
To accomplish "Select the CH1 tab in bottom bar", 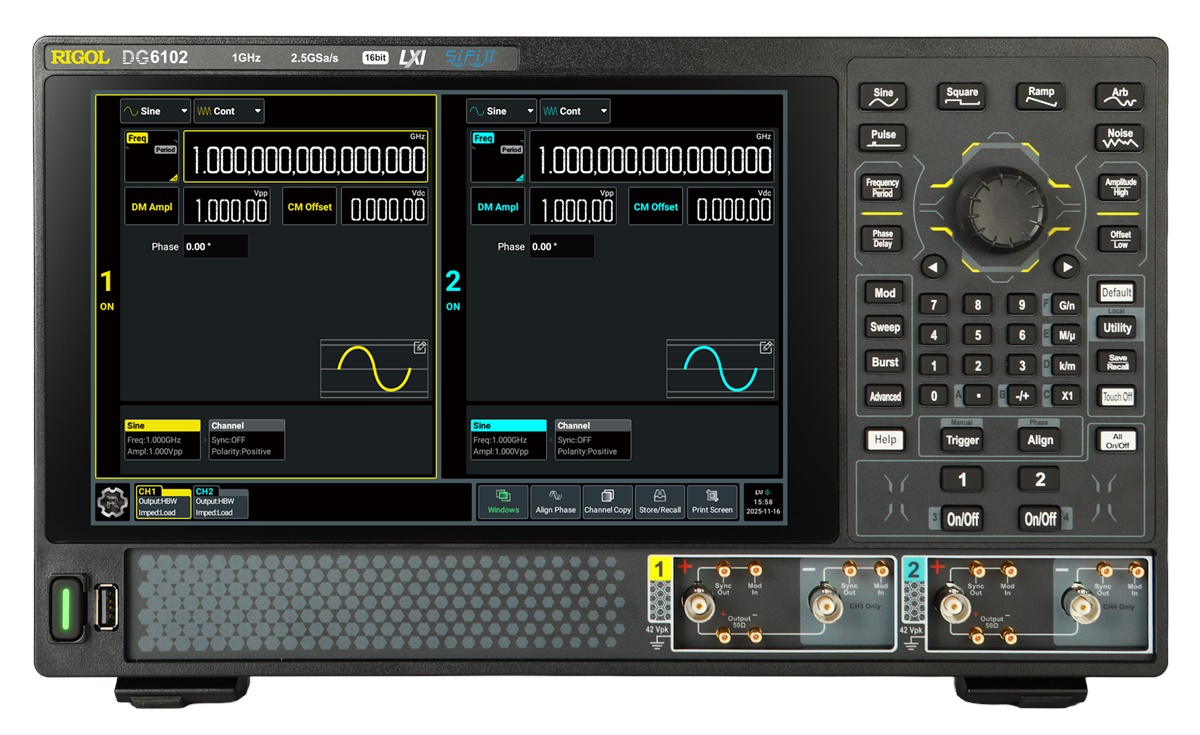I will click(162, 502).
